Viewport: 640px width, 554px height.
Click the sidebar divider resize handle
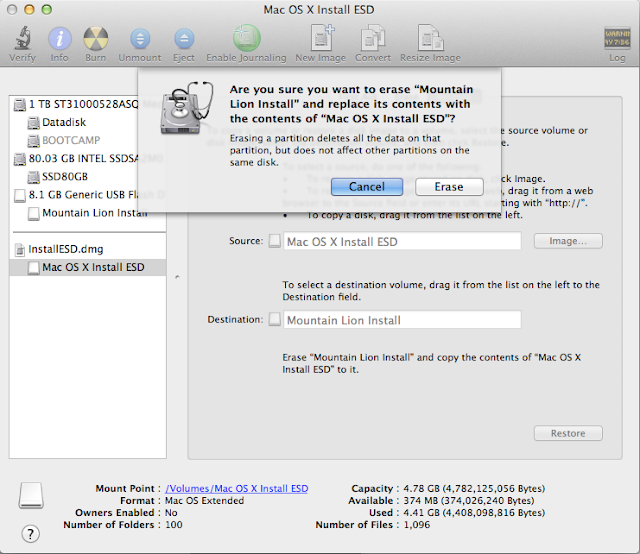[x=177, y=277]
